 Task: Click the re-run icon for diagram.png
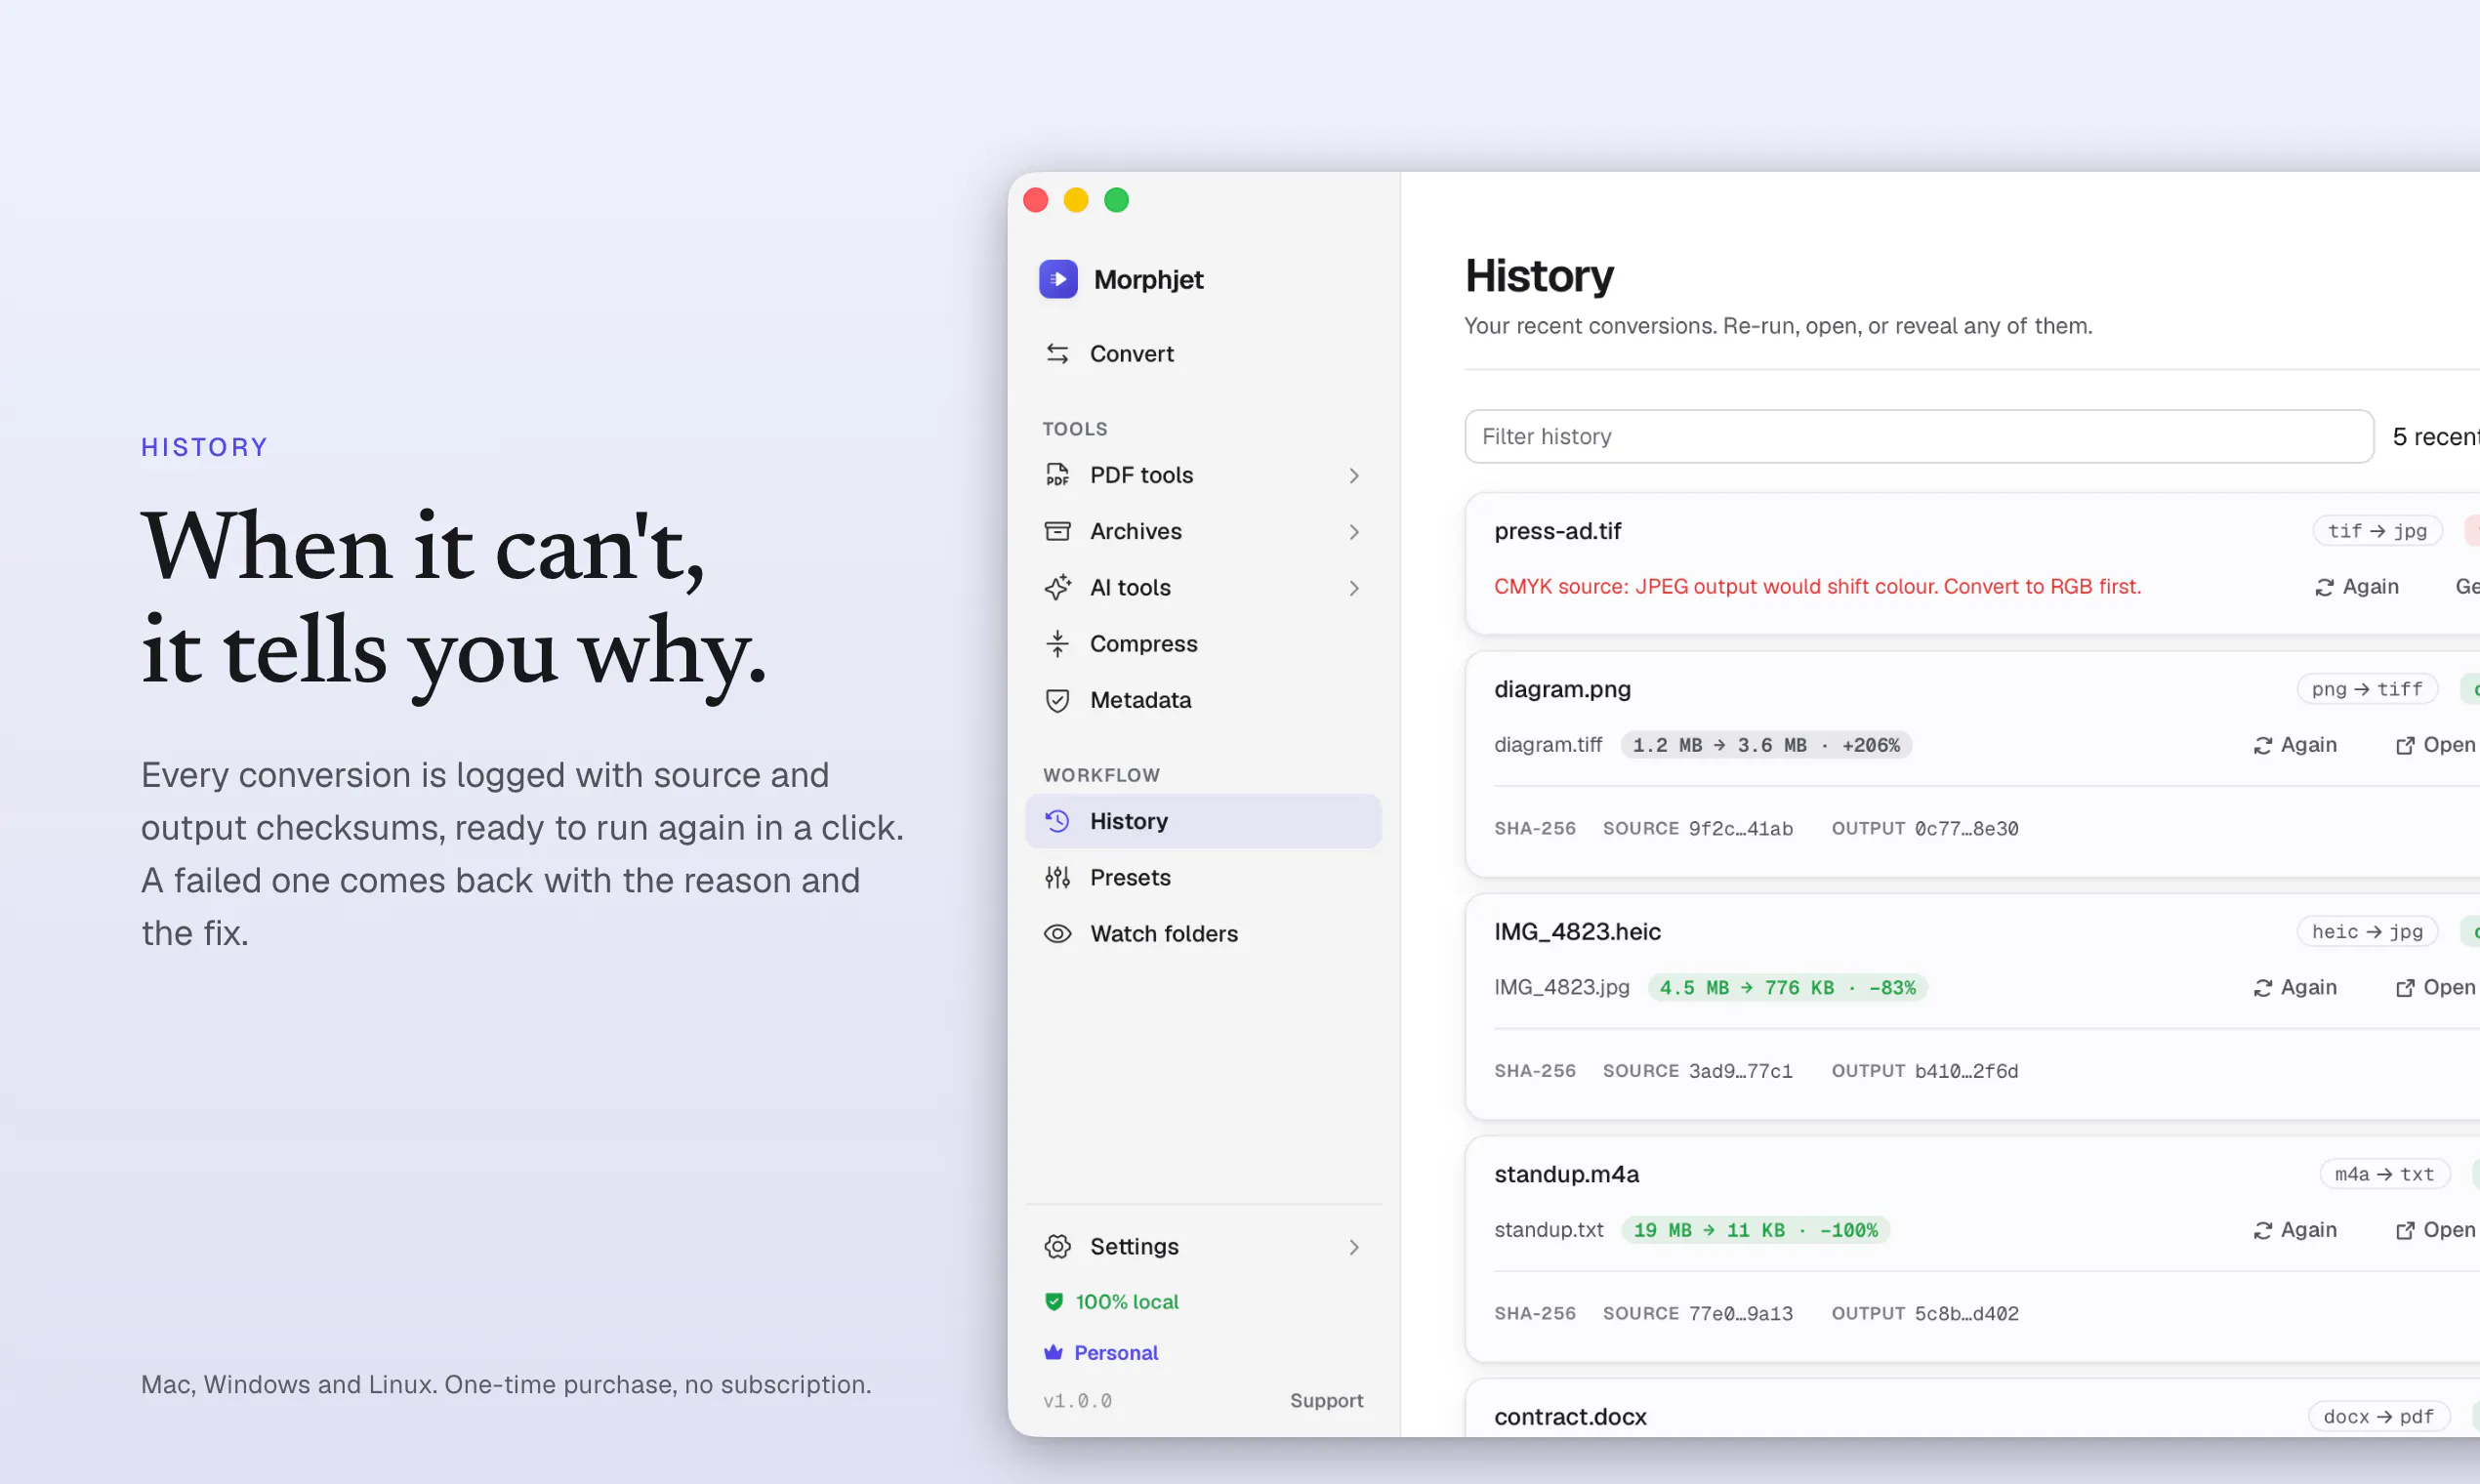point(2262,745)
